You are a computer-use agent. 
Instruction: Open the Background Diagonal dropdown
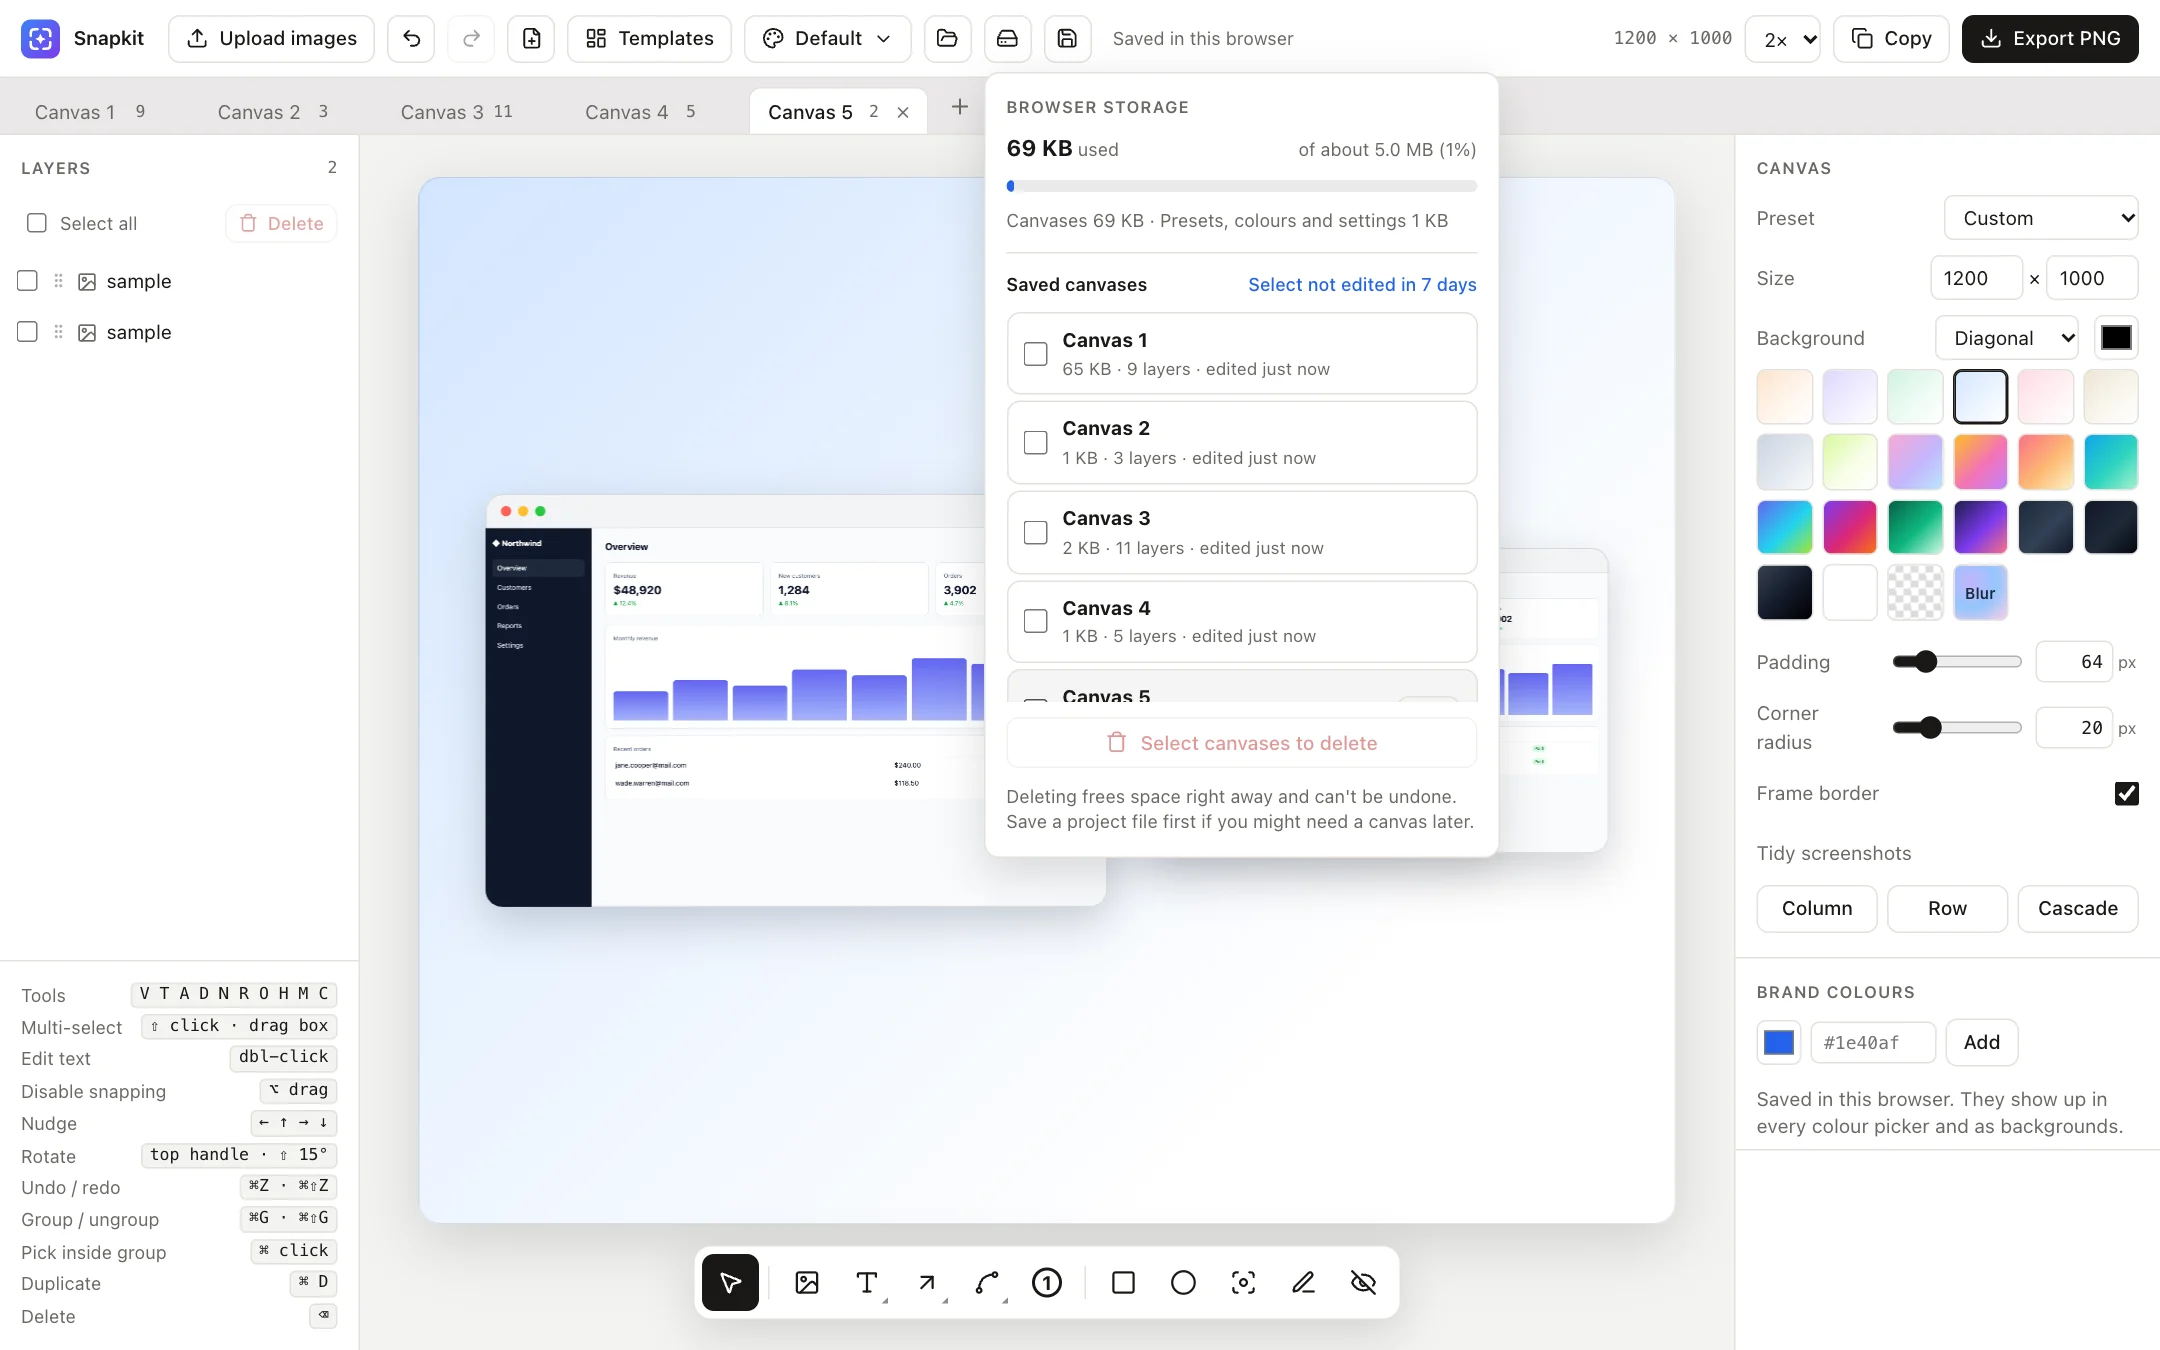[2007, 338]
